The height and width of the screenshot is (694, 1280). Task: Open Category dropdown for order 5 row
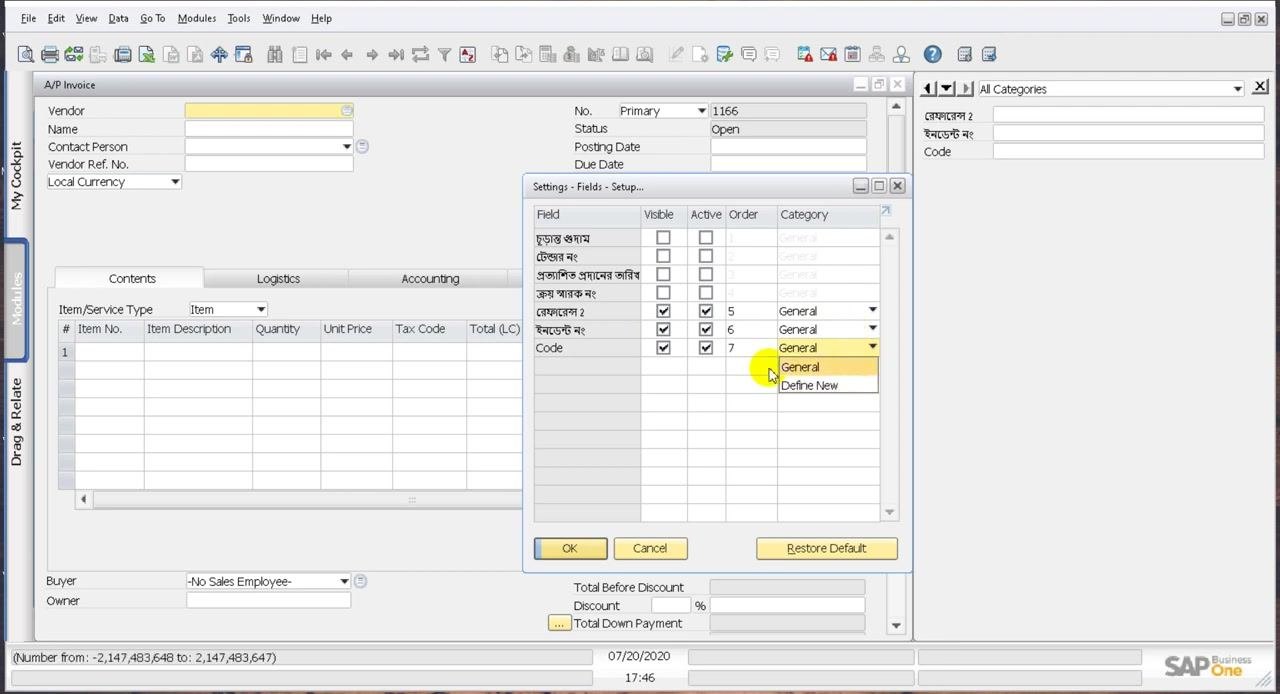click(x=872, y=311)
